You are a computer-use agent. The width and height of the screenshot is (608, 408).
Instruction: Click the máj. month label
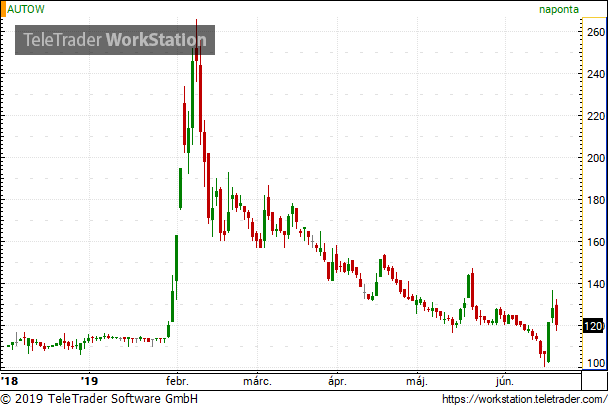[417, 381]
